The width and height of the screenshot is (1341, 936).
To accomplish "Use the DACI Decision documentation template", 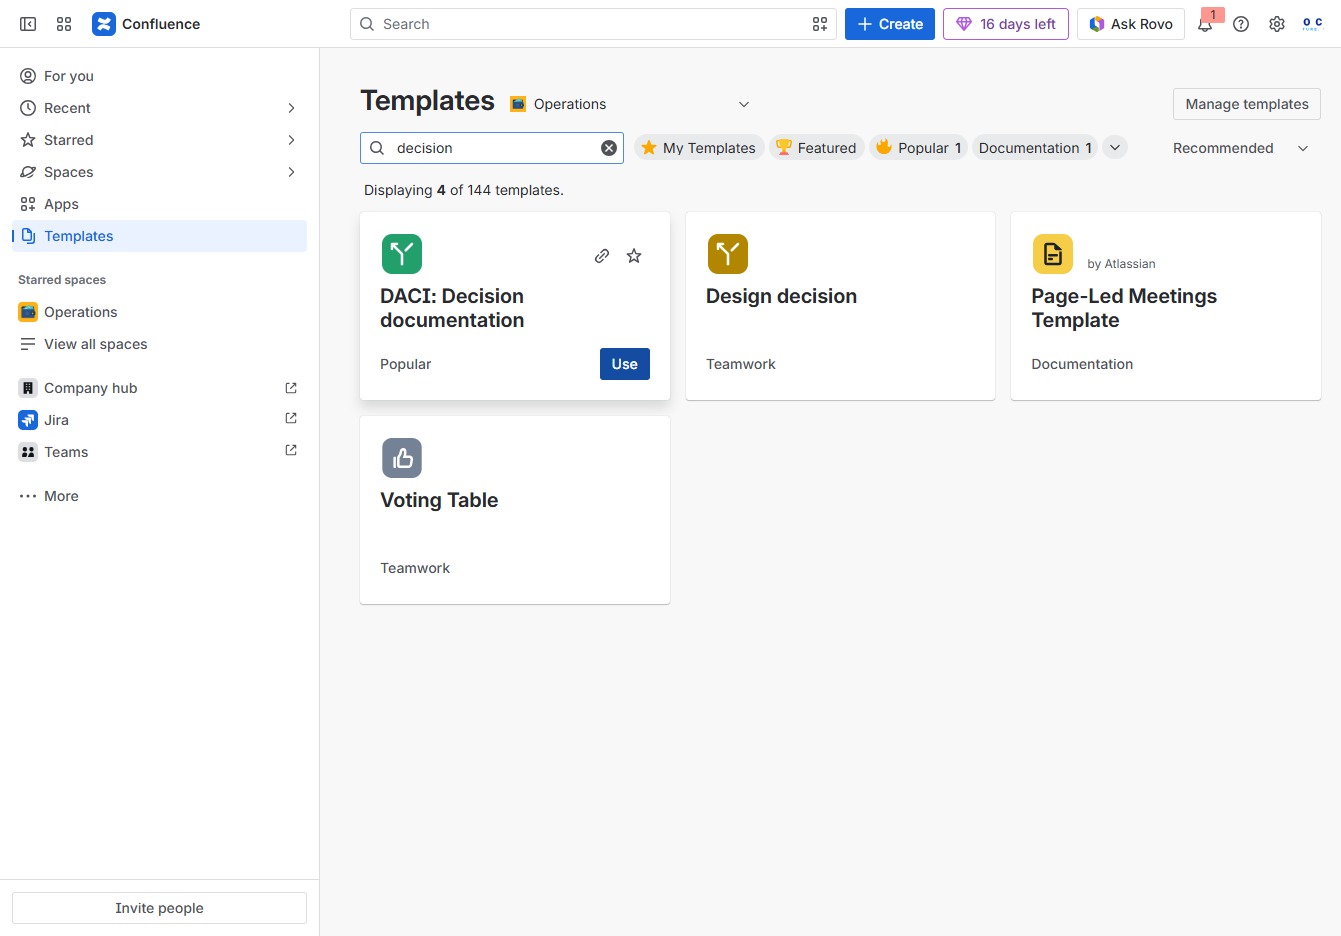I will pyautogui.click(x=625, y=364).
